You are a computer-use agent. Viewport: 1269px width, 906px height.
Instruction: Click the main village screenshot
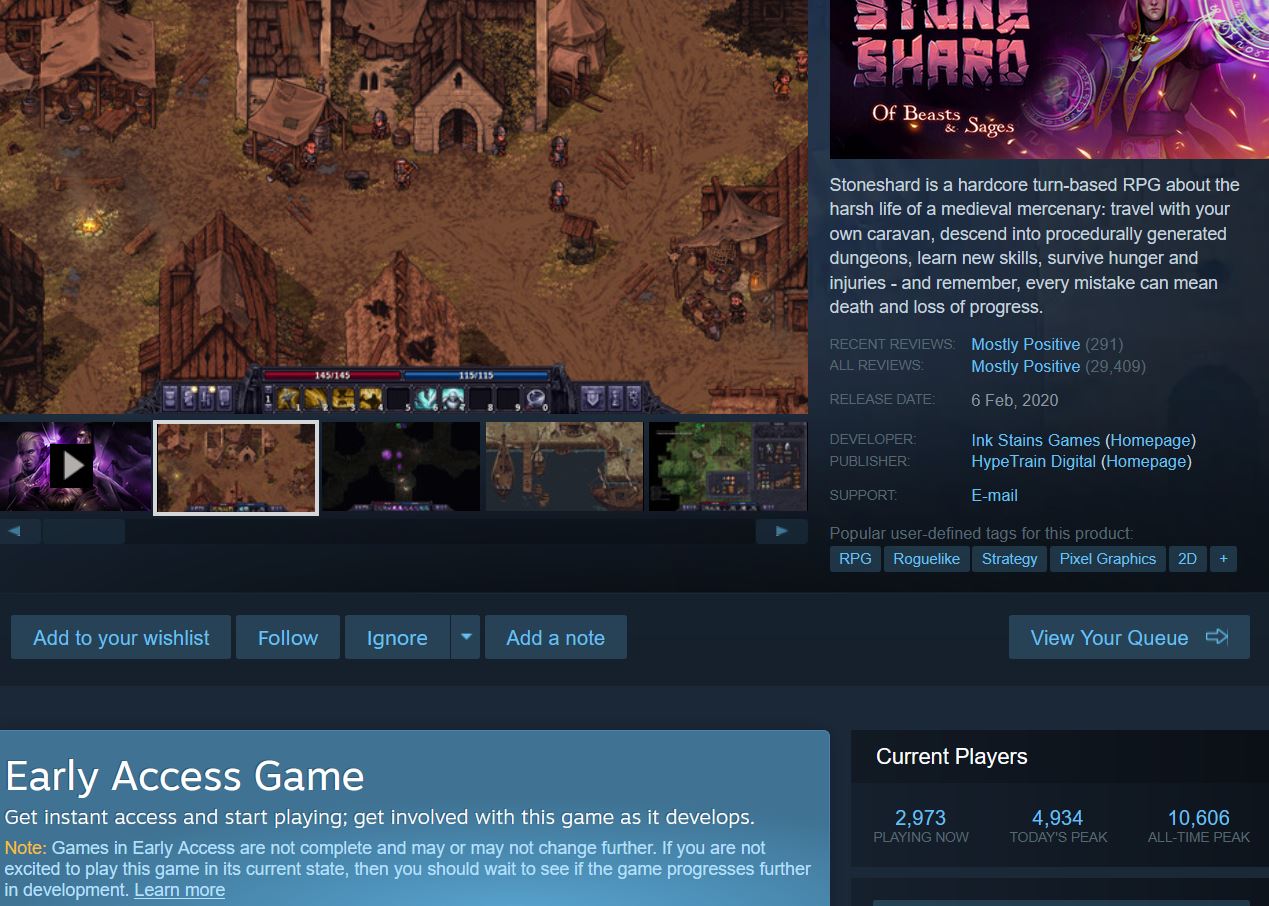(x=404, y=206)
